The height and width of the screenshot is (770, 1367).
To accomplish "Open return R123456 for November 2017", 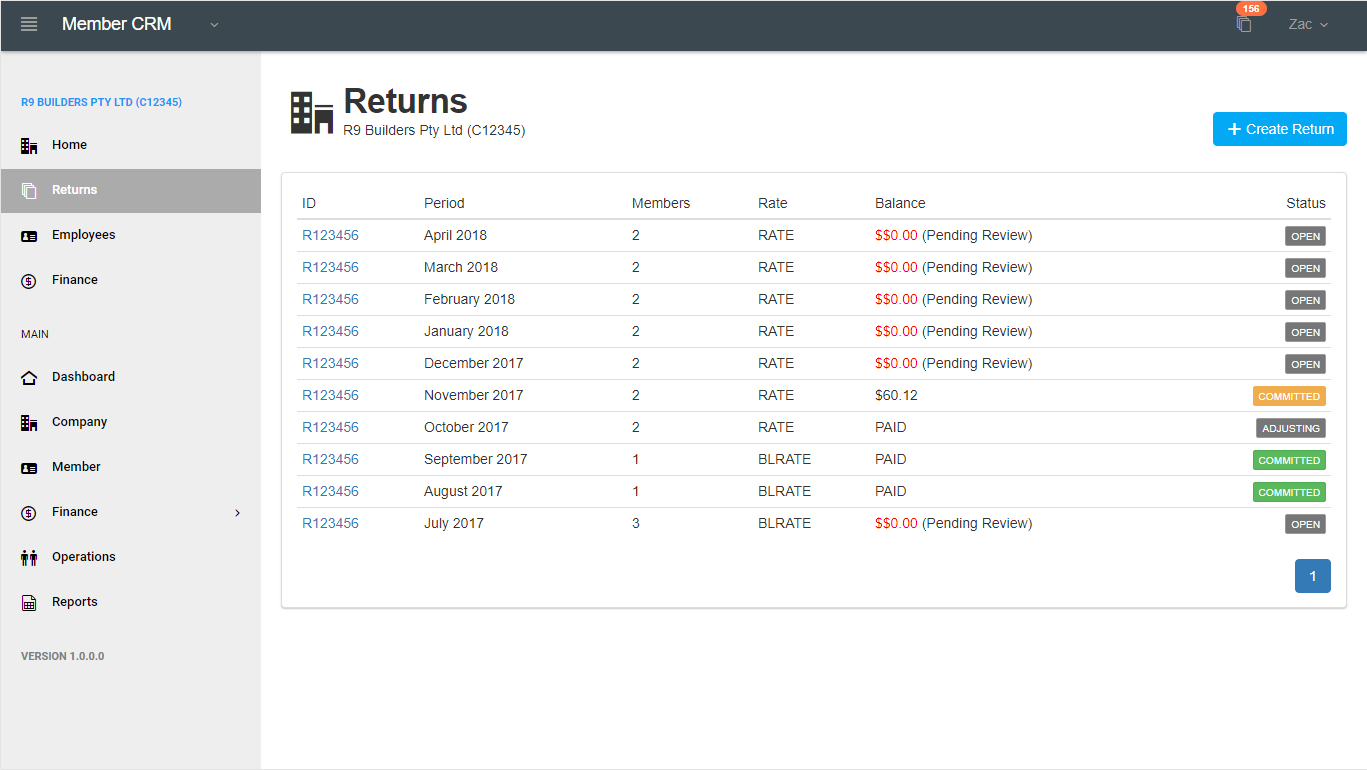I will point(330,395).
